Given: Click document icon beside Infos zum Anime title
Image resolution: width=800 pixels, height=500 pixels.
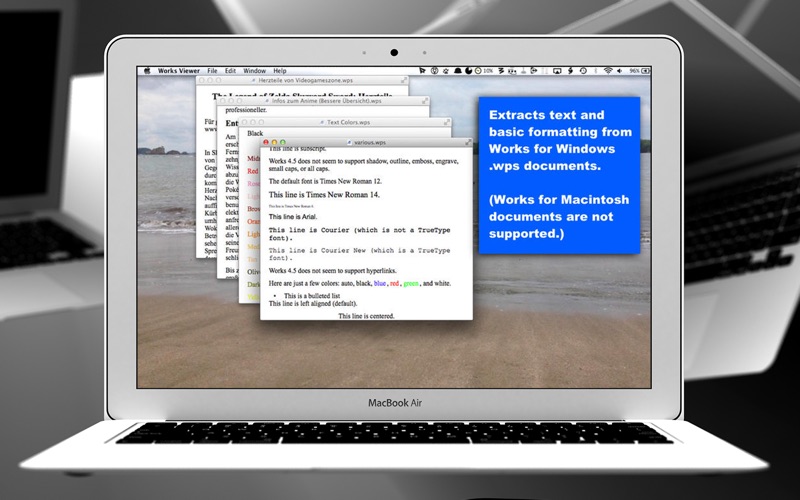Looking at the screenshot, I should [267, 101].
